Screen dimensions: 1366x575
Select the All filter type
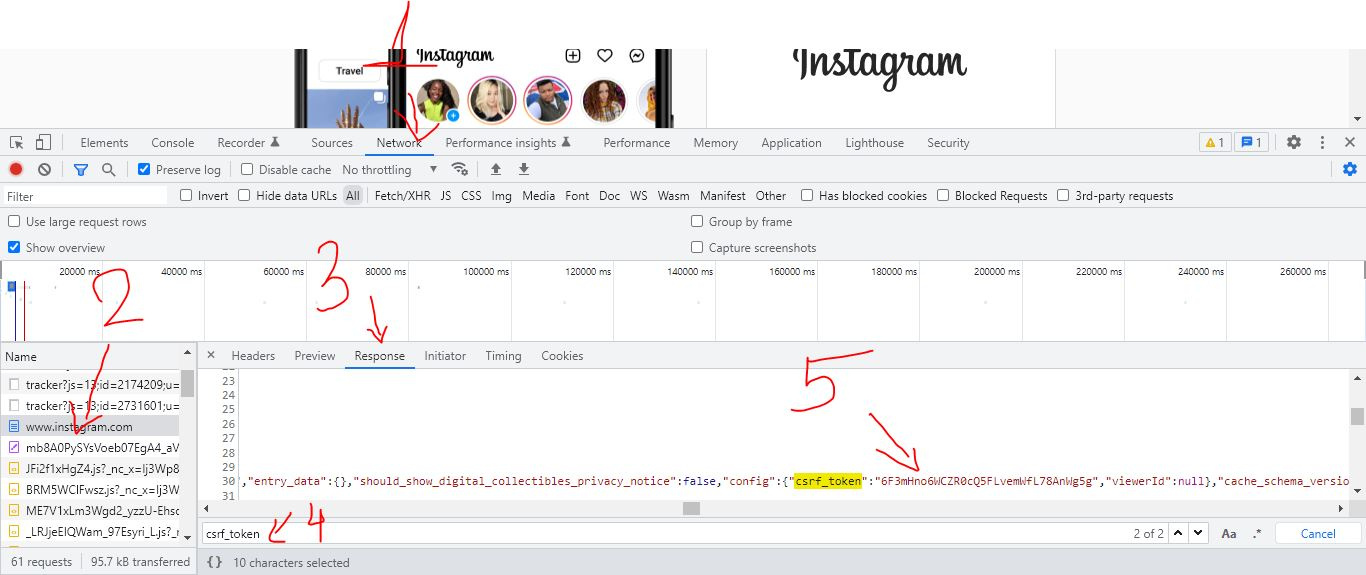pyautogui.click(x=353, y=196)
